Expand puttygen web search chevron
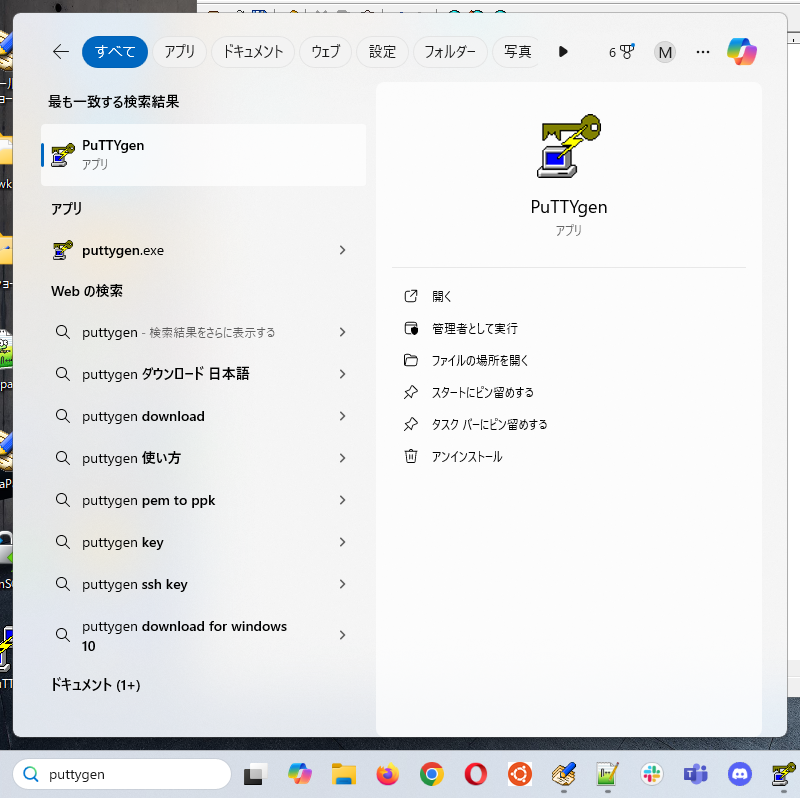This screenshot has height=798, width=800. pyautogui.click(x=342, y=332)
